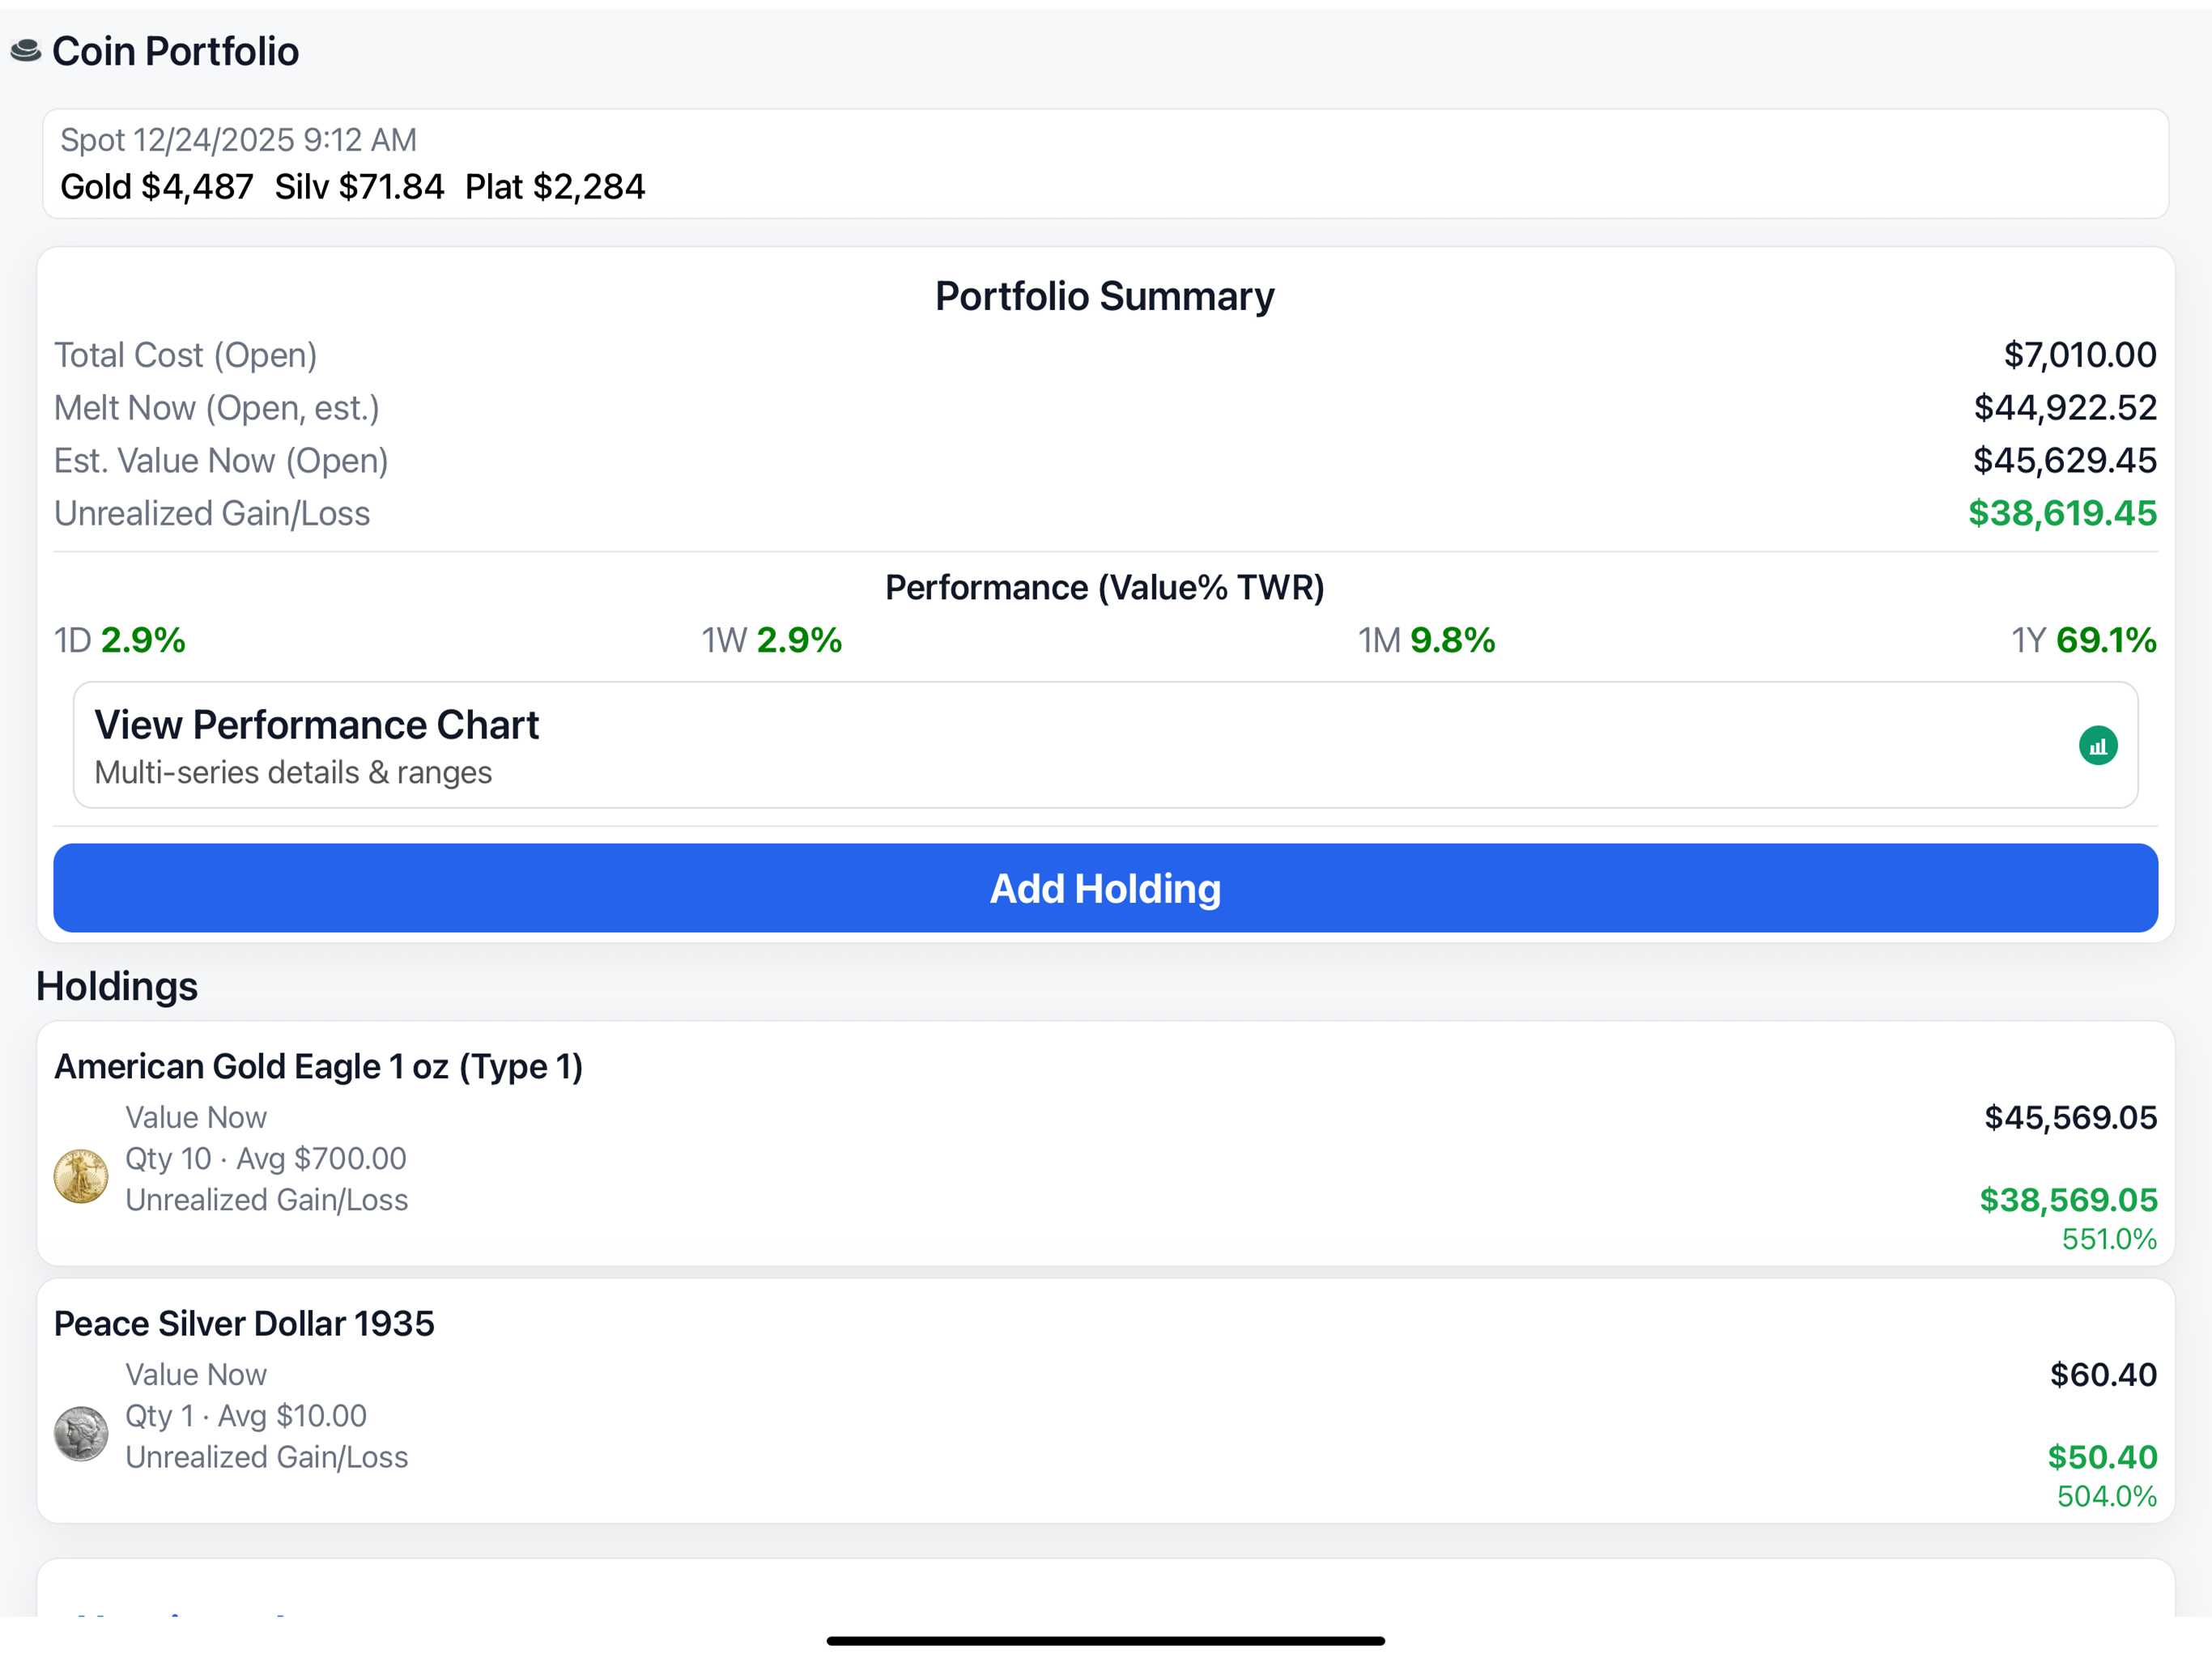Click the $45,629.45 estimated value
This screenshot has width=2212, height=1658.
point(2065,461)
